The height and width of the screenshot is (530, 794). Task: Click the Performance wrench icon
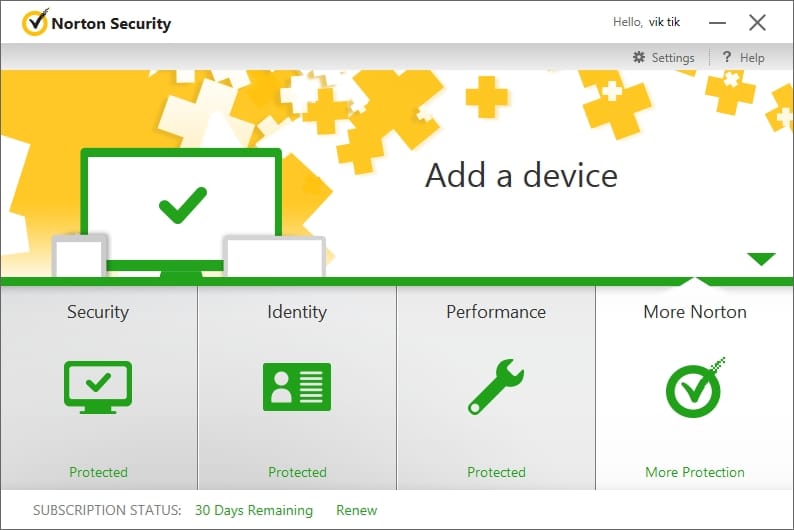496,387
